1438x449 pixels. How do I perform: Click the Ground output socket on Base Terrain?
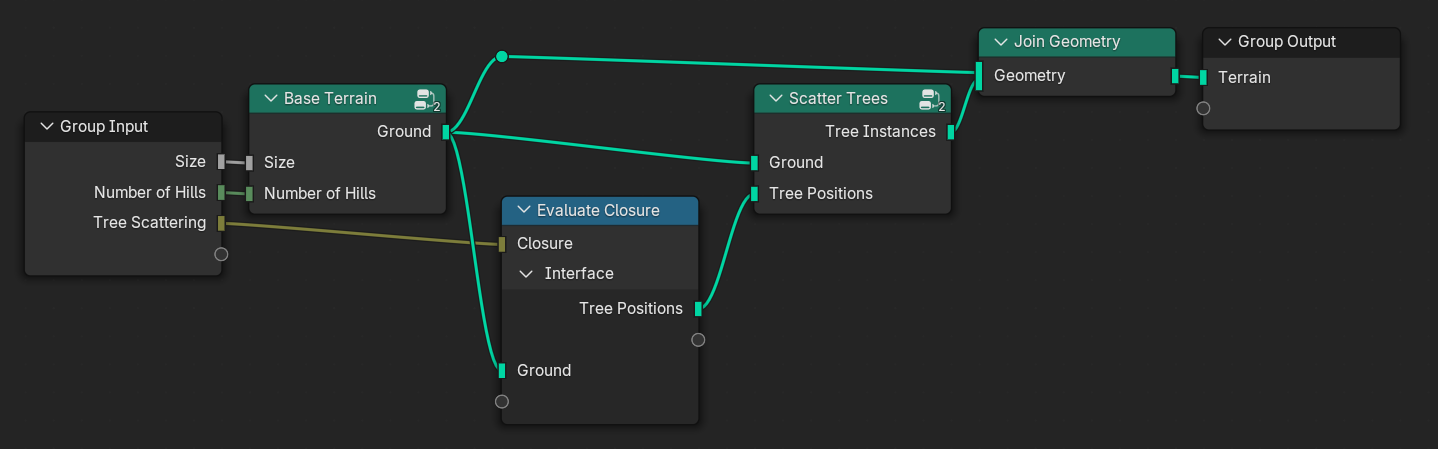point(446,132)
